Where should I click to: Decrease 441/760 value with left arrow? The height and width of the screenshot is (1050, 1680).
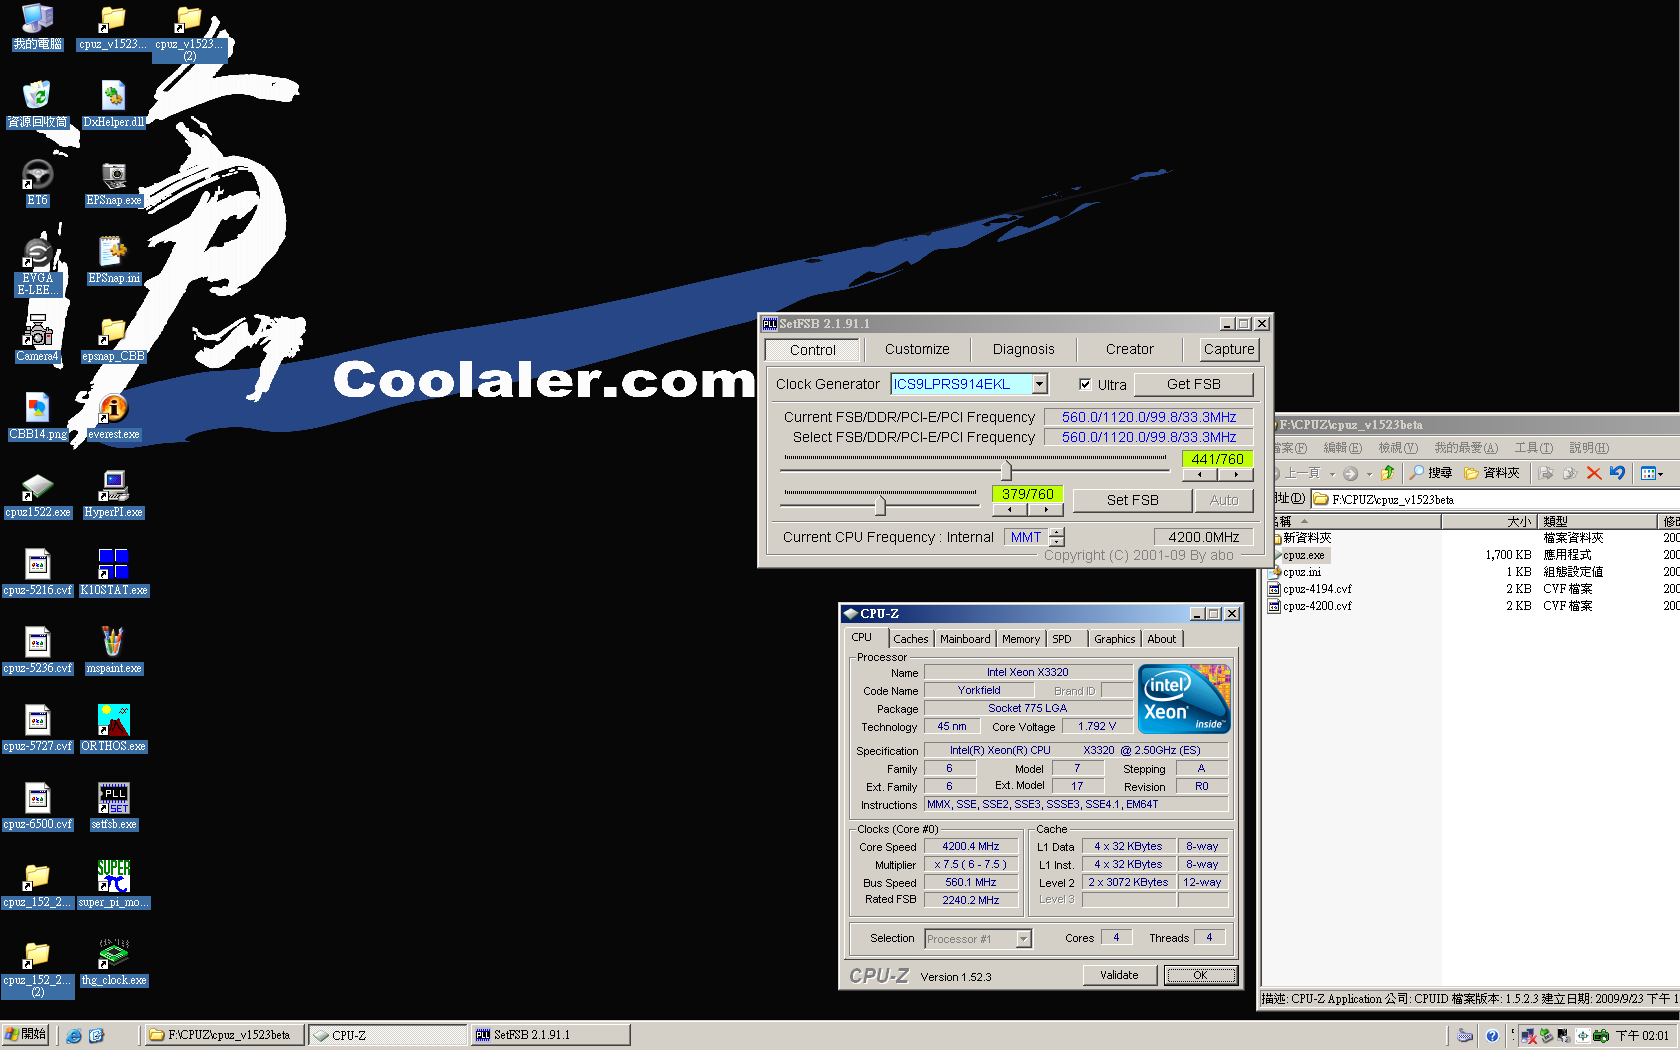pos(1200,475)
